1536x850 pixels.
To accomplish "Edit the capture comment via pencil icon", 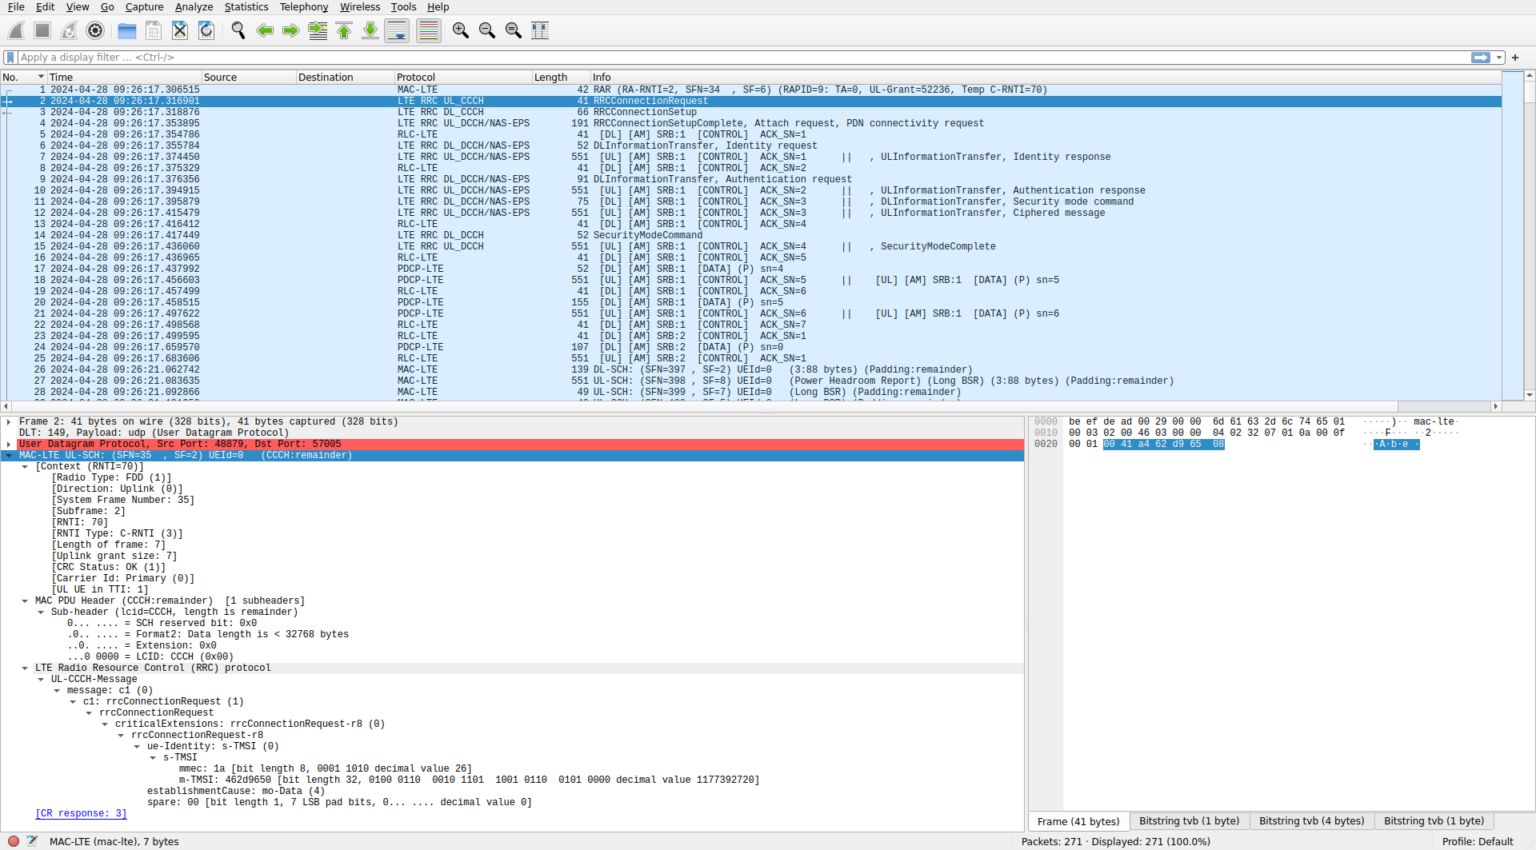I will tap(31, 841).
